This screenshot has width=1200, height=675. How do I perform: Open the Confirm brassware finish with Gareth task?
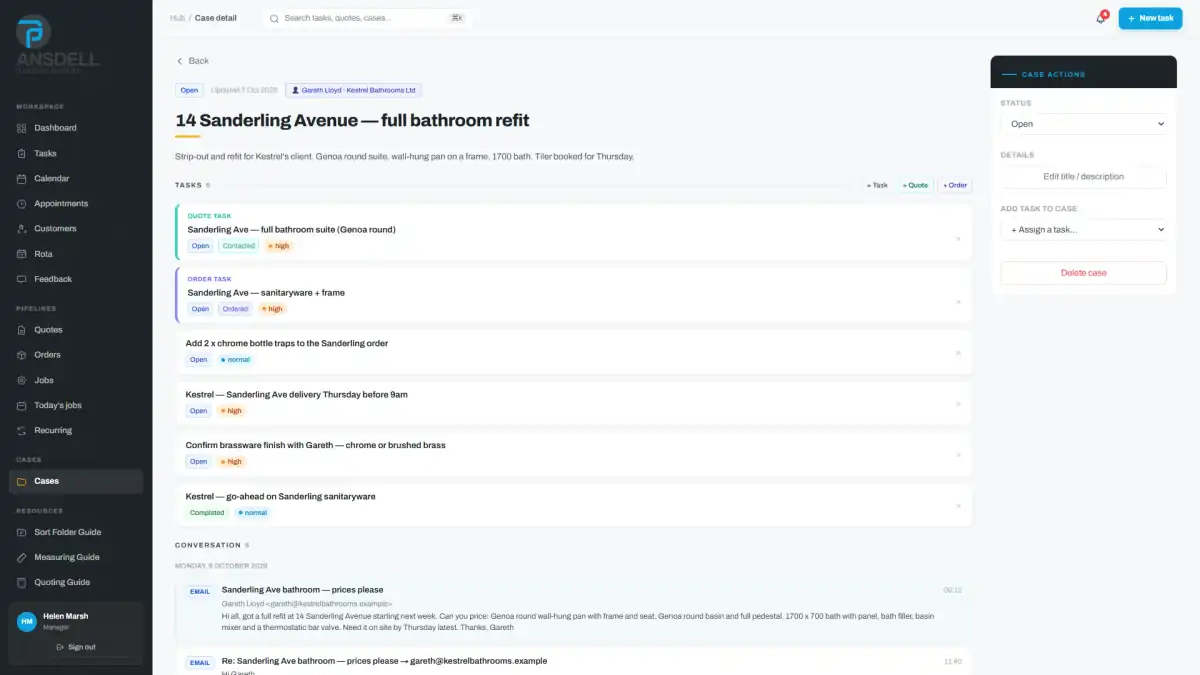tap(573, 454)
